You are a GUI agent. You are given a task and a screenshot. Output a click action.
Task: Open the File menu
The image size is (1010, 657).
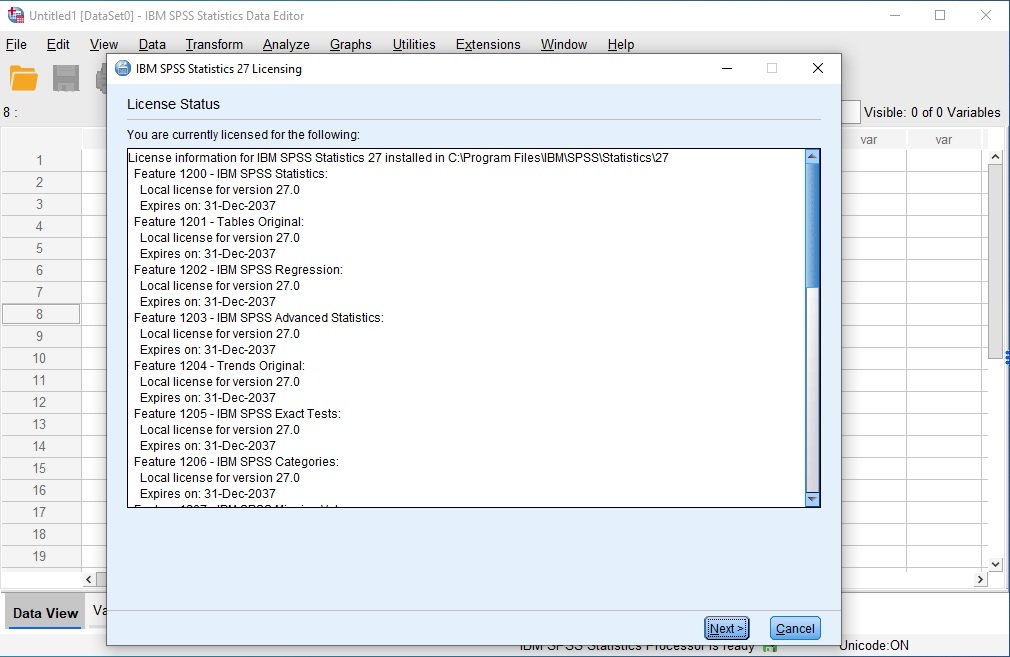pyautogui.click(x=16, y=44)
